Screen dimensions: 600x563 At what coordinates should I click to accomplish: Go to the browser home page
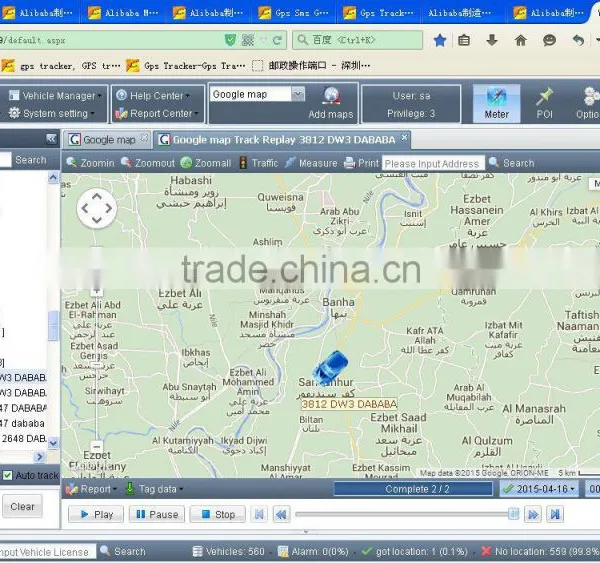tap(520, 40)
